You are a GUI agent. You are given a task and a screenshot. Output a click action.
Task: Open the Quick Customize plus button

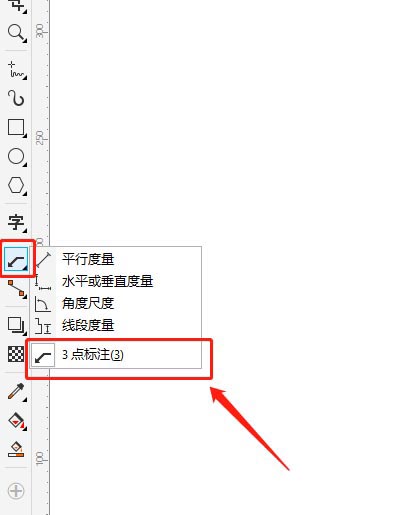(x=16, y=491)
